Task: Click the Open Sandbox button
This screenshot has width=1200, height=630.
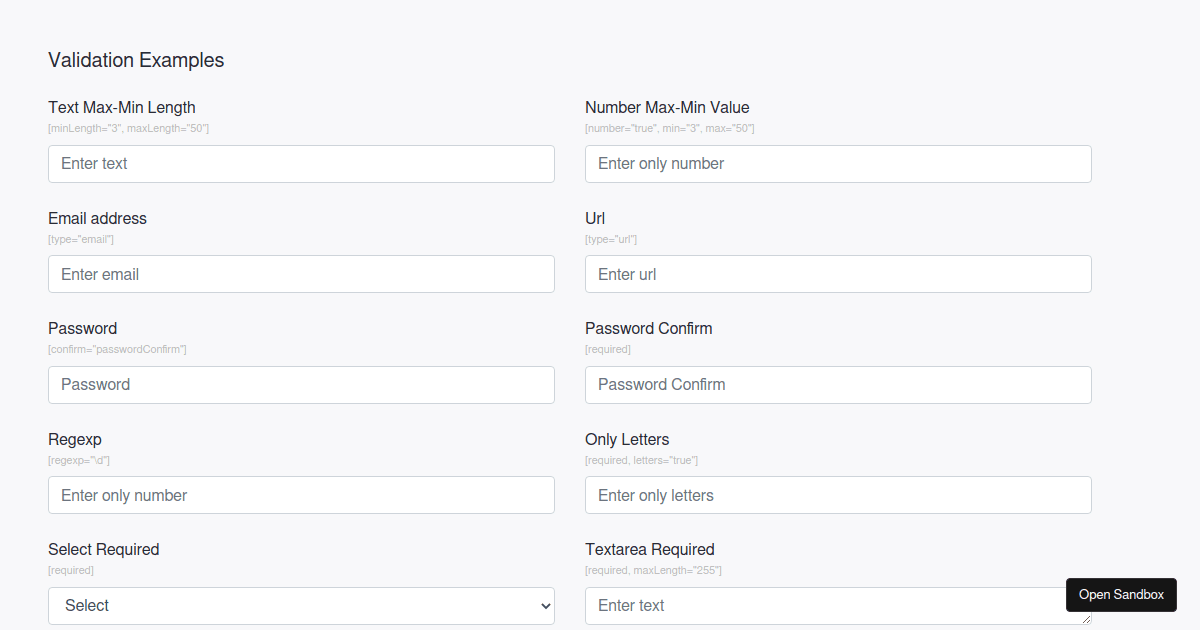Action: [x=1121, y=594]
